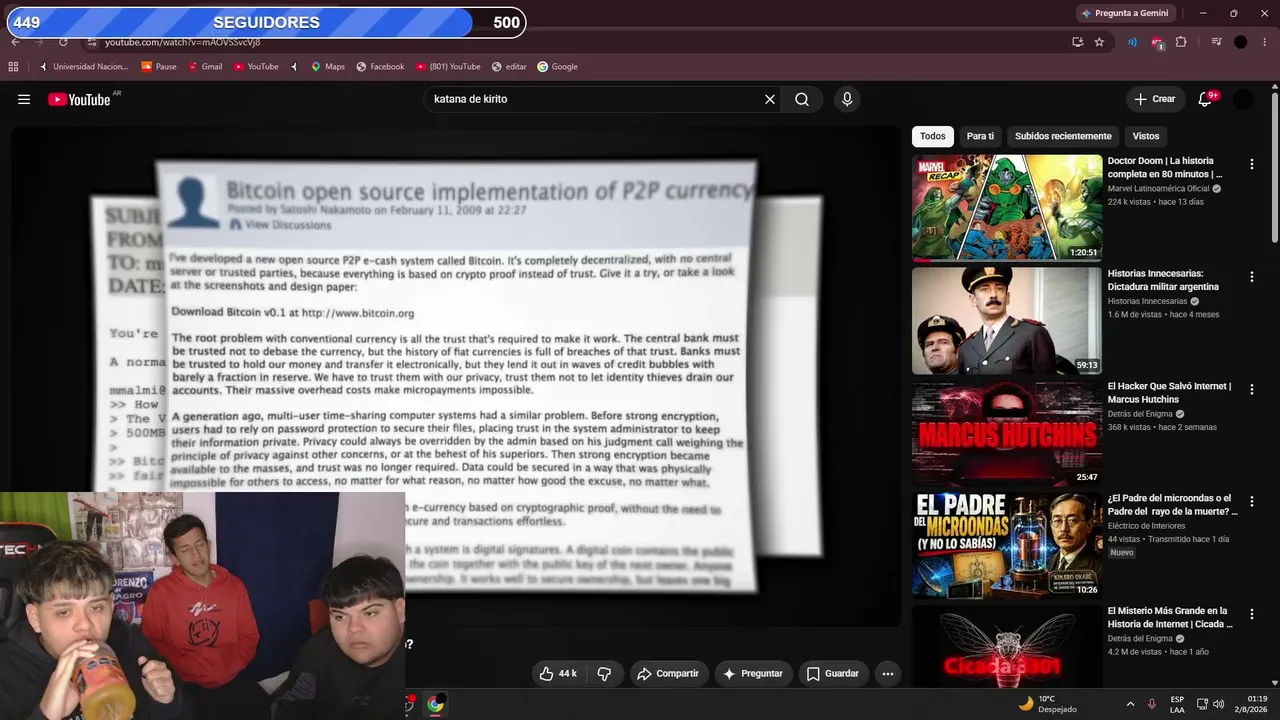Open the YouTube account avatar menu
The width and height of the screenshot is (1280, 720).
pos(1243,99)
